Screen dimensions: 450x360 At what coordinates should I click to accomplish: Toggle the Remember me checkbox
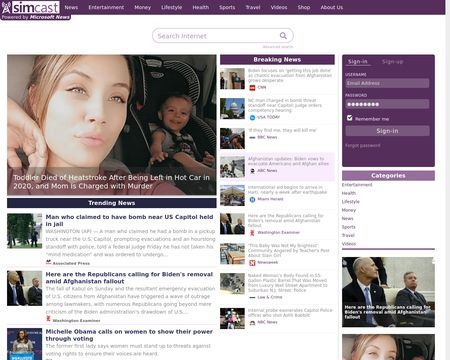349,118
